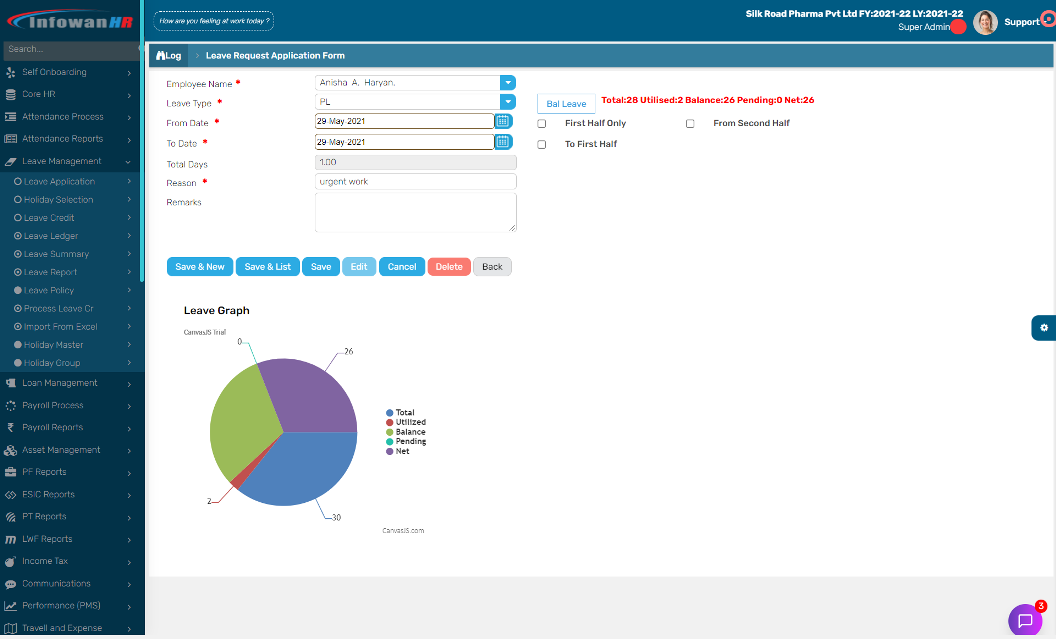This screenshot has width=1056, height=639.
Task: Click the Bal Leave button
Action: tap(566, 104)
